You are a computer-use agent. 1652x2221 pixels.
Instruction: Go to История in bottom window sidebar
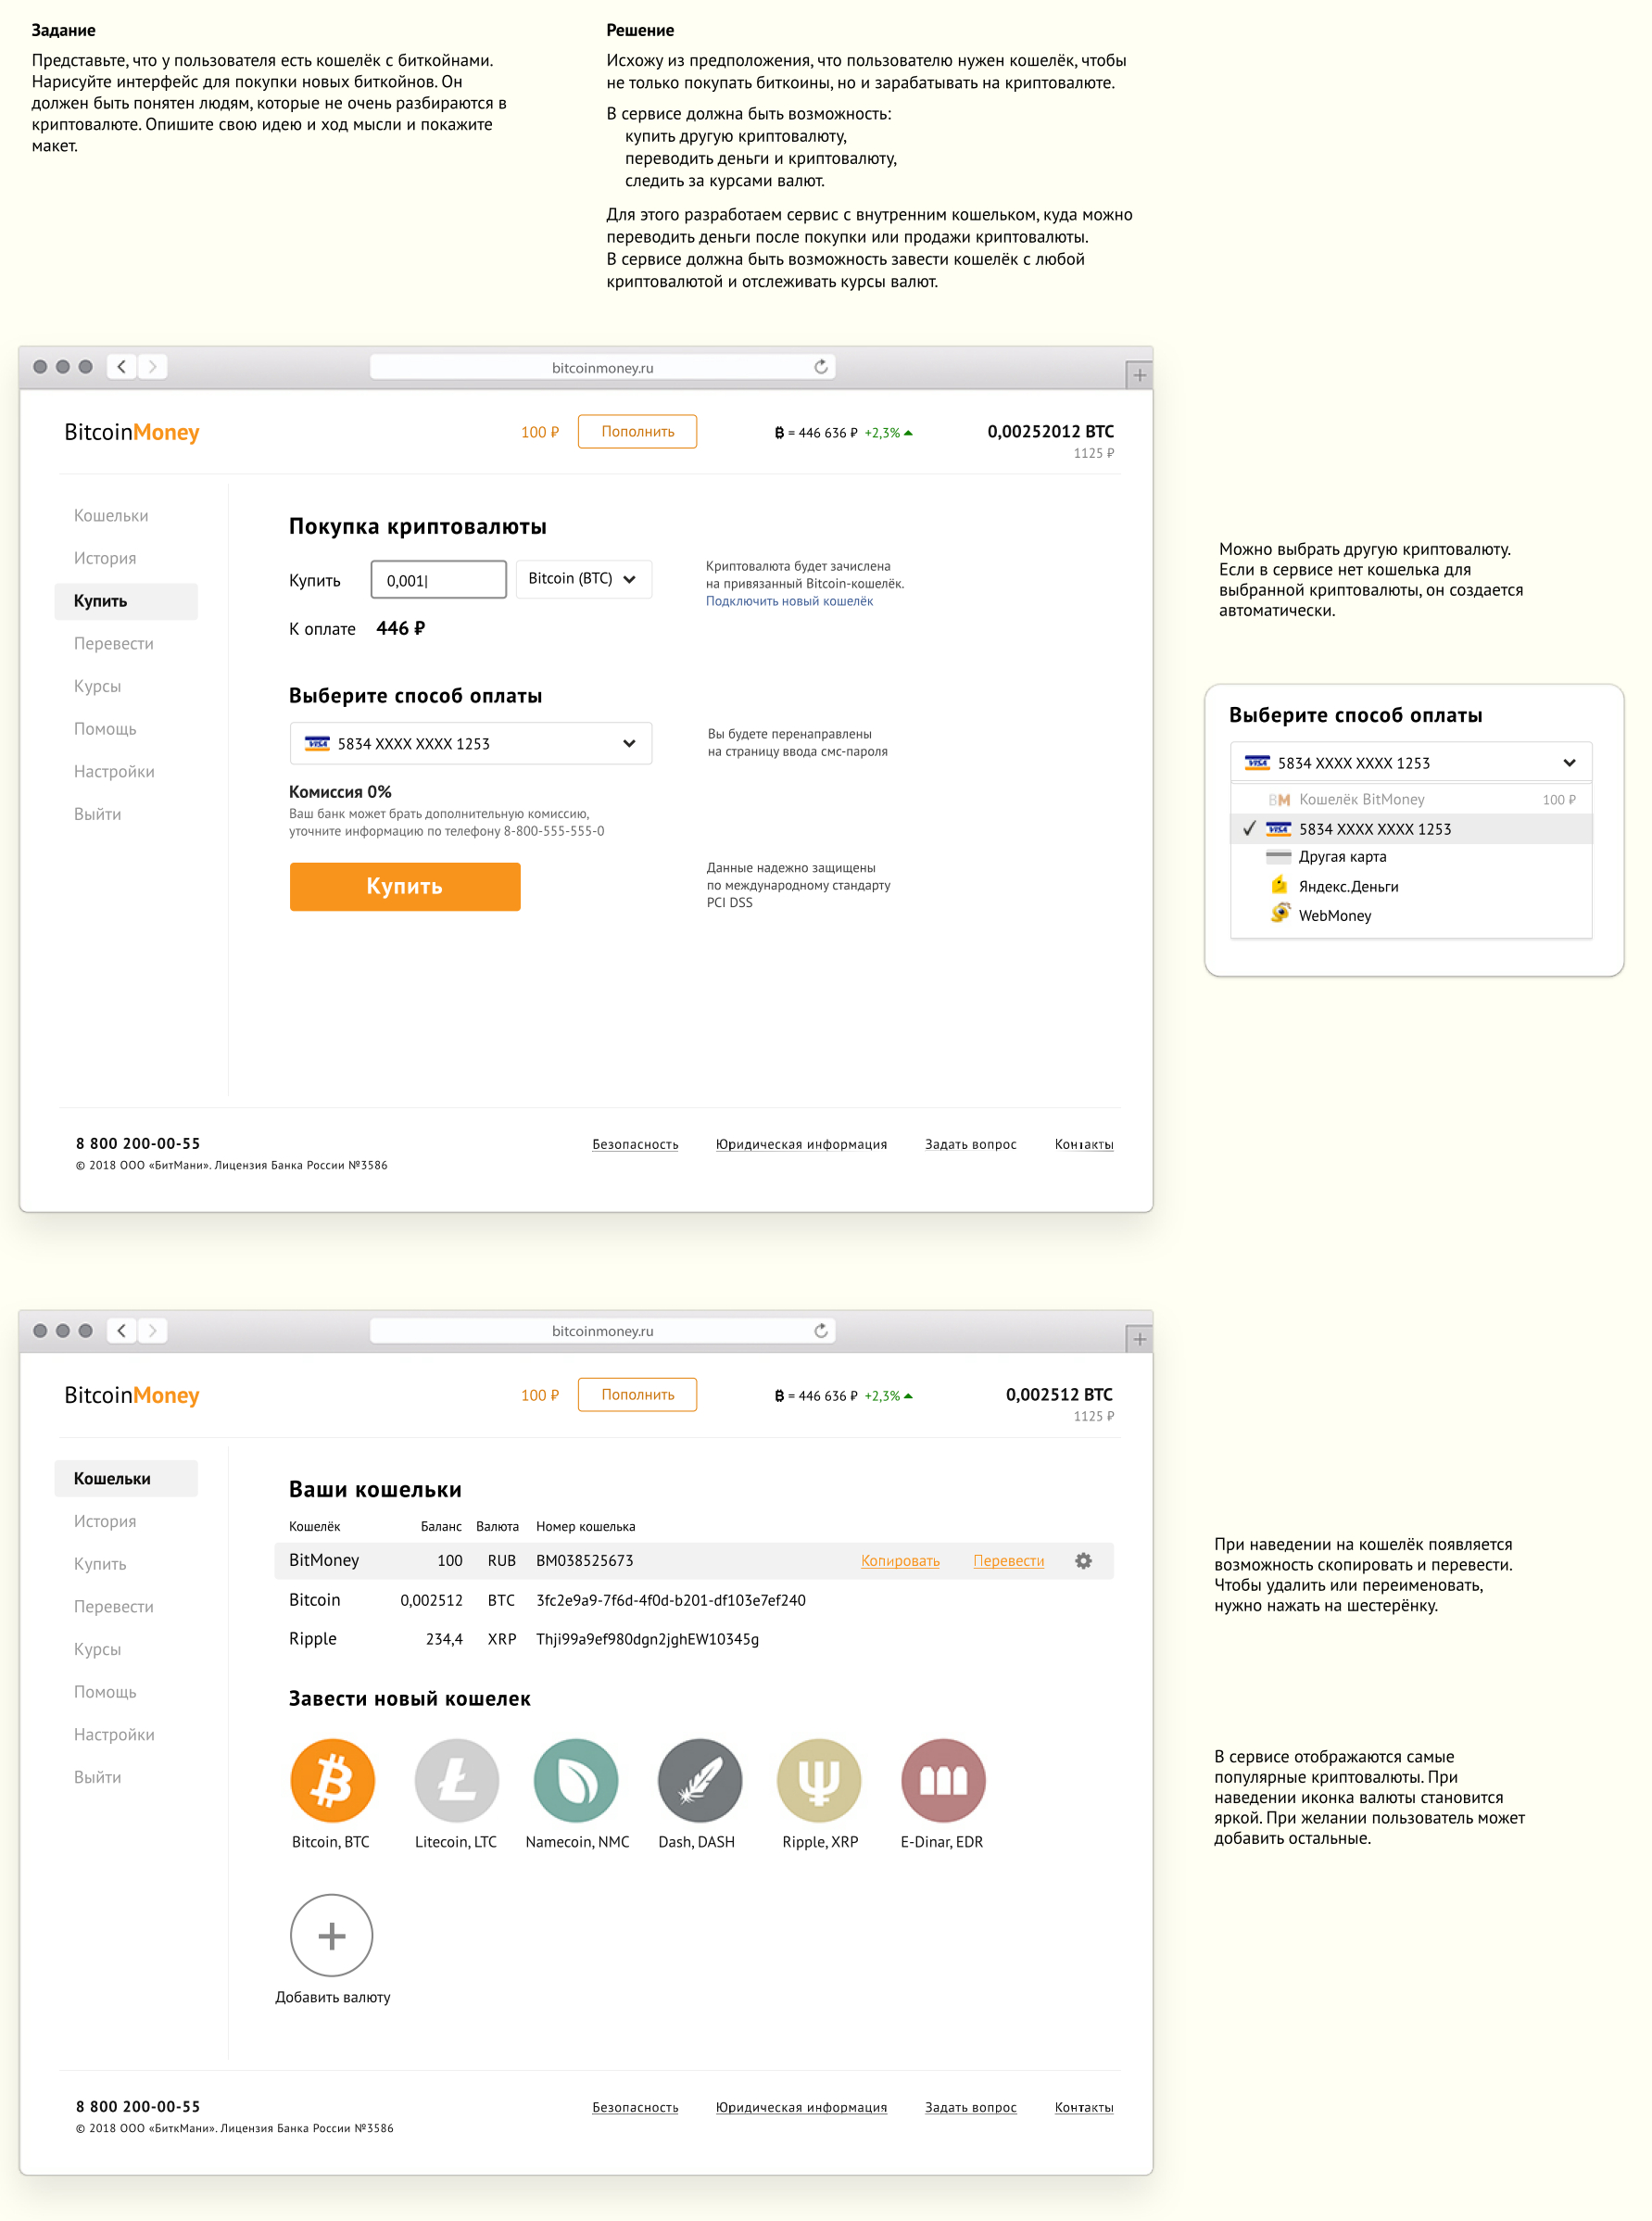coord(104,1521)
